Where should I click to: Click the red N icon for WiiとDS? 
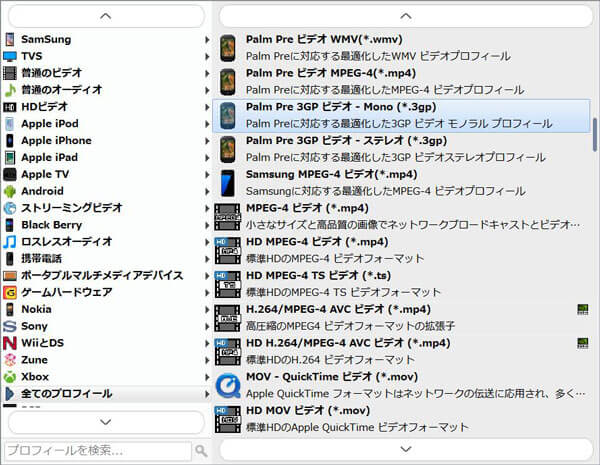tap(10, 343)
